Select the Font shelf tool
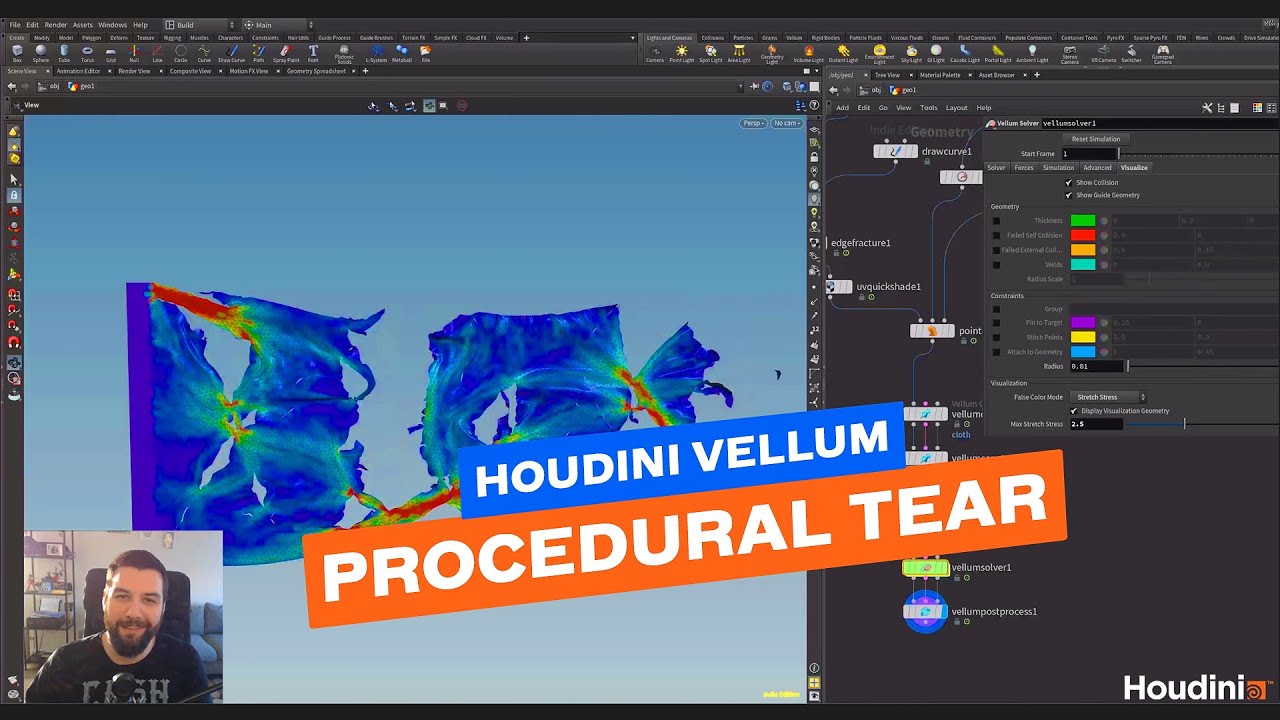The width and height of the screenshot is (1280, 720). coord(313,52)
